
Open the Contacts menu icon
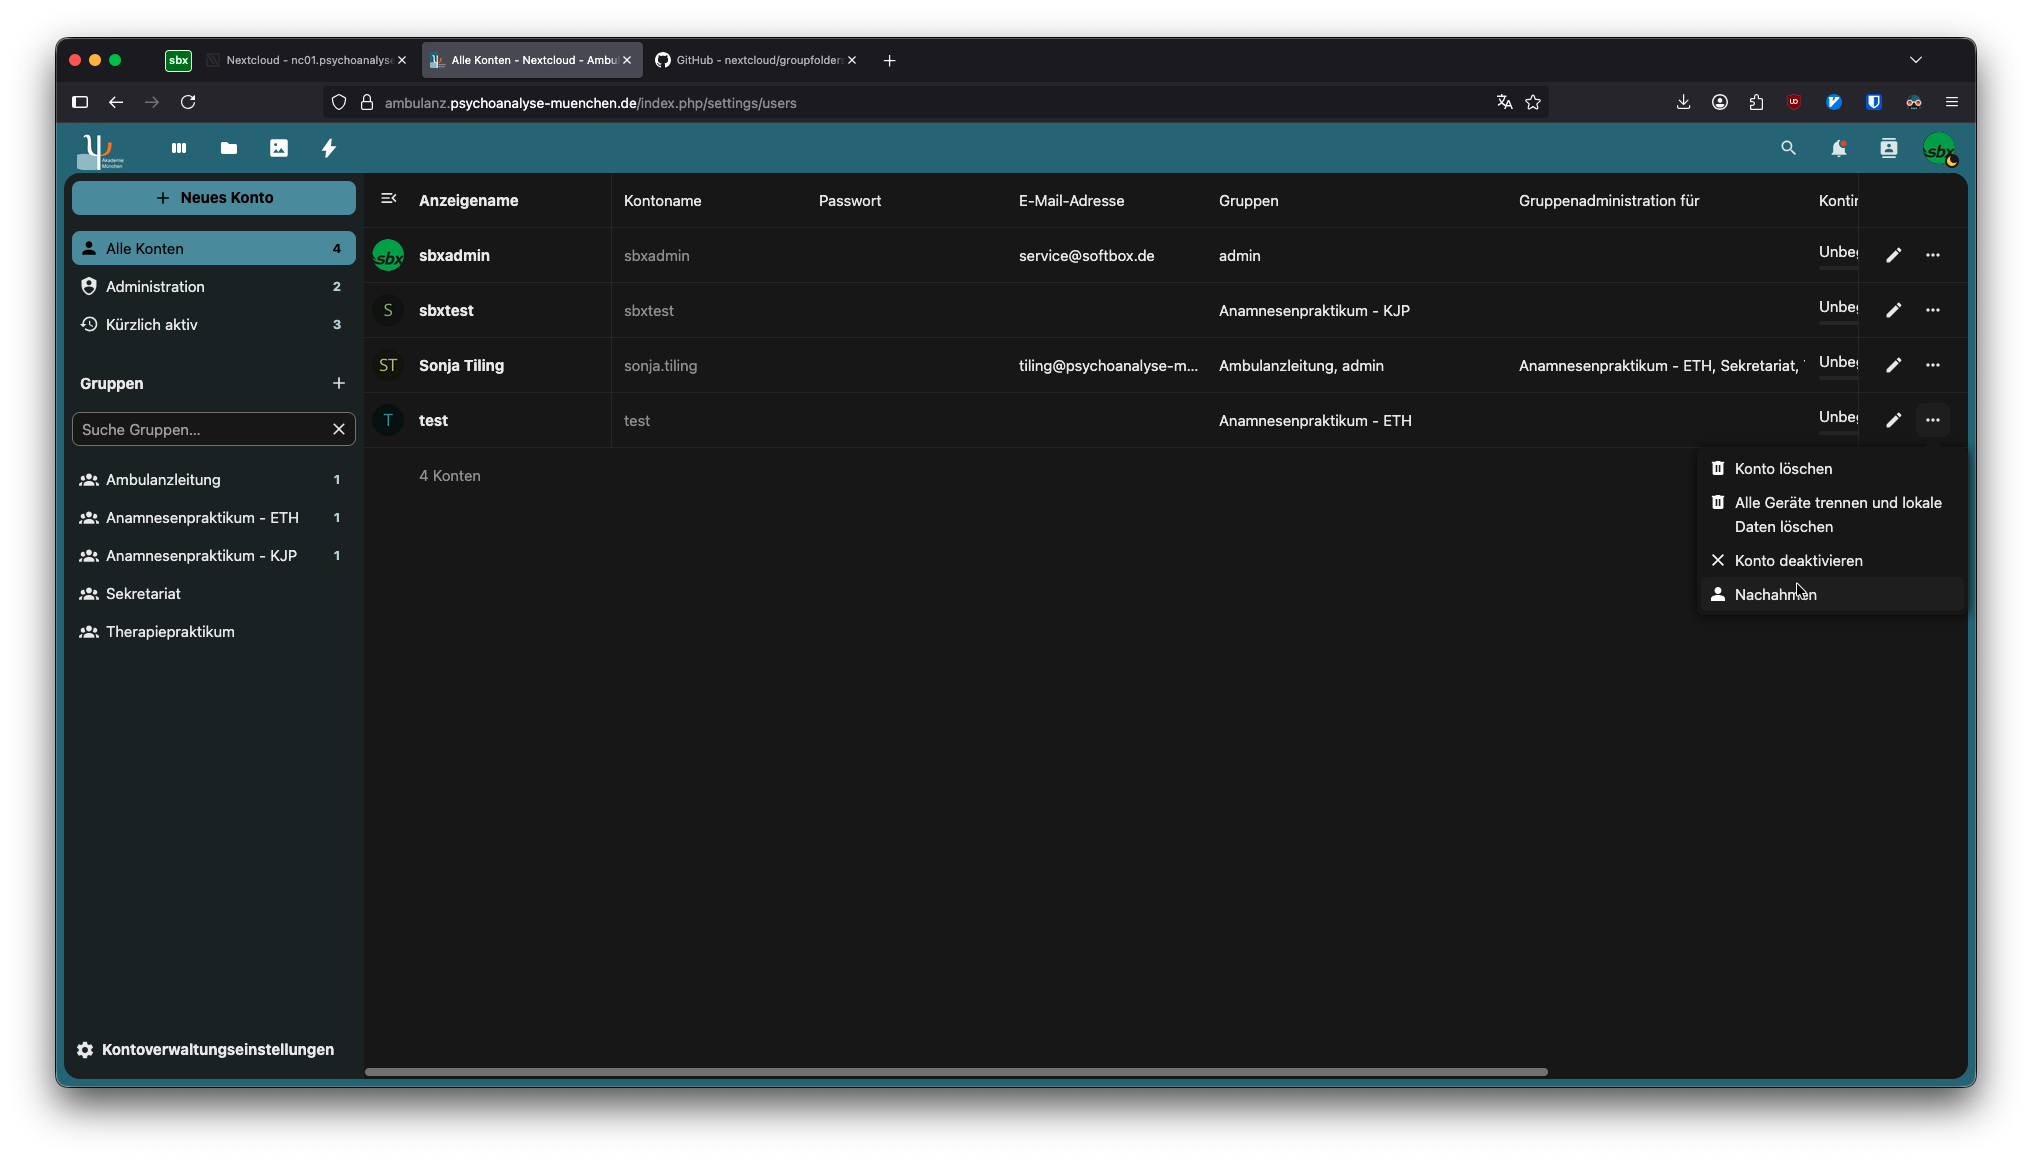[1888, 148]
